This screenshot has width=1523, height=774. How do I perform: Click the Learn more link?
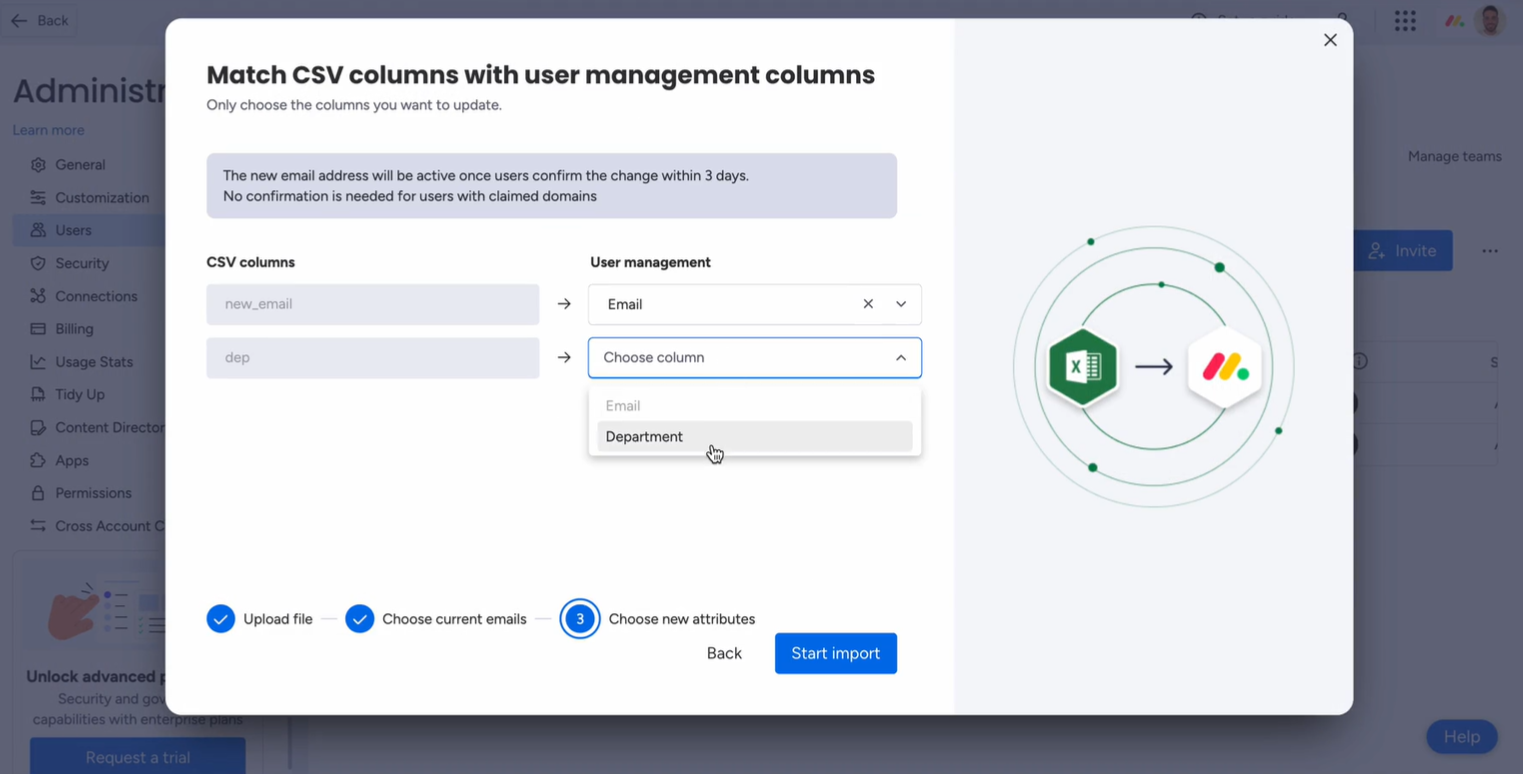[x=48, y=130]
